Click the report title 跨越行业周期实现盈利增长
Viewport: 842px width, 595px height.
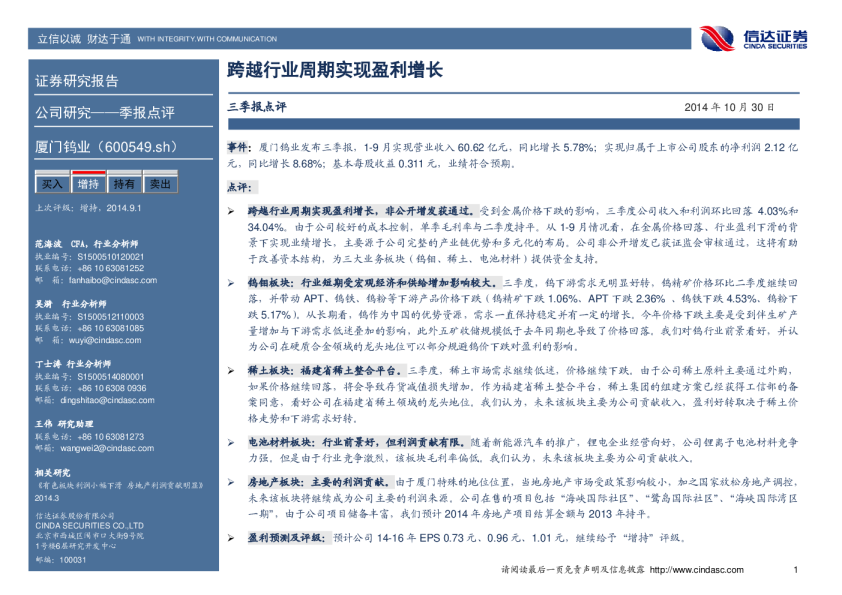point(335,72)
